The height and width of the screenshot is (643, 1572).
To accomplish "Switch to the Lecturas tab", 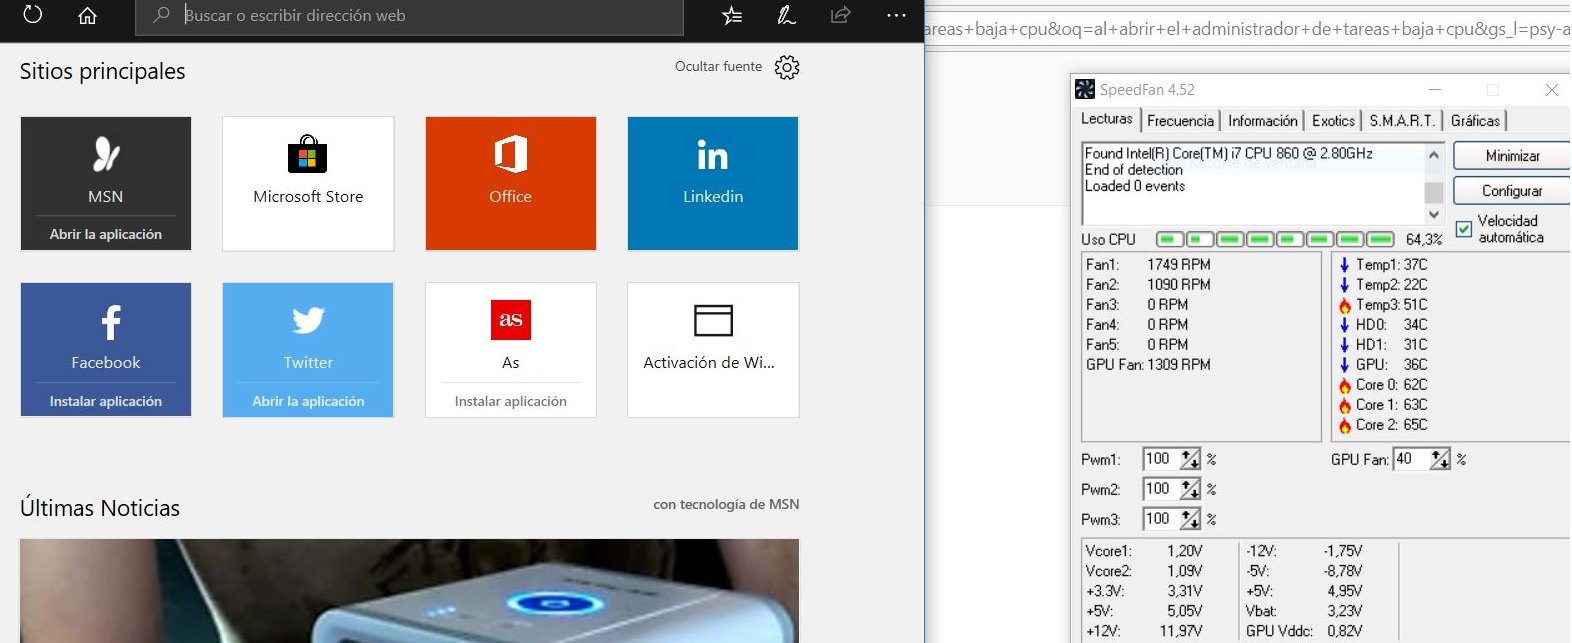I will point(1107,119).
